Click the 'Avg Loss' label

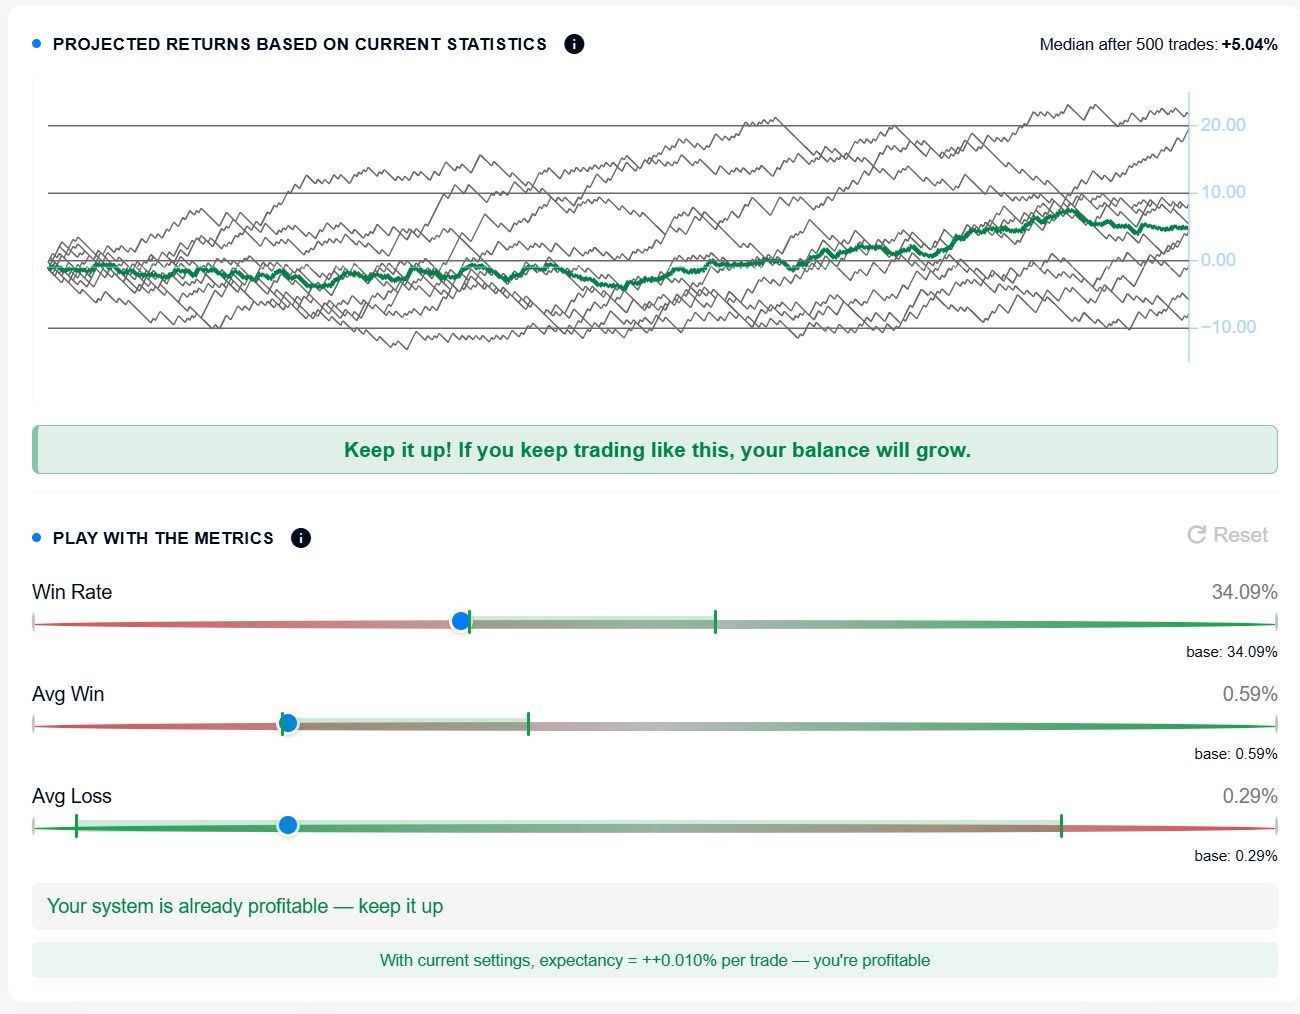(x=72, y=796)
